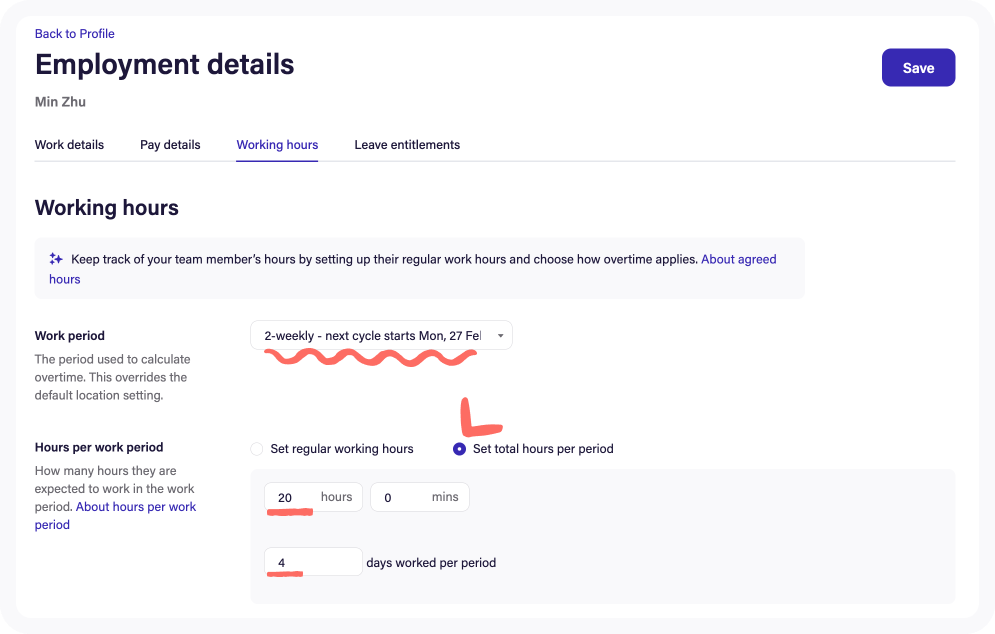Open the About agreed hours link
Viewport: 995px width, 634px height.
pyautogui.click(x=739, y=258)
